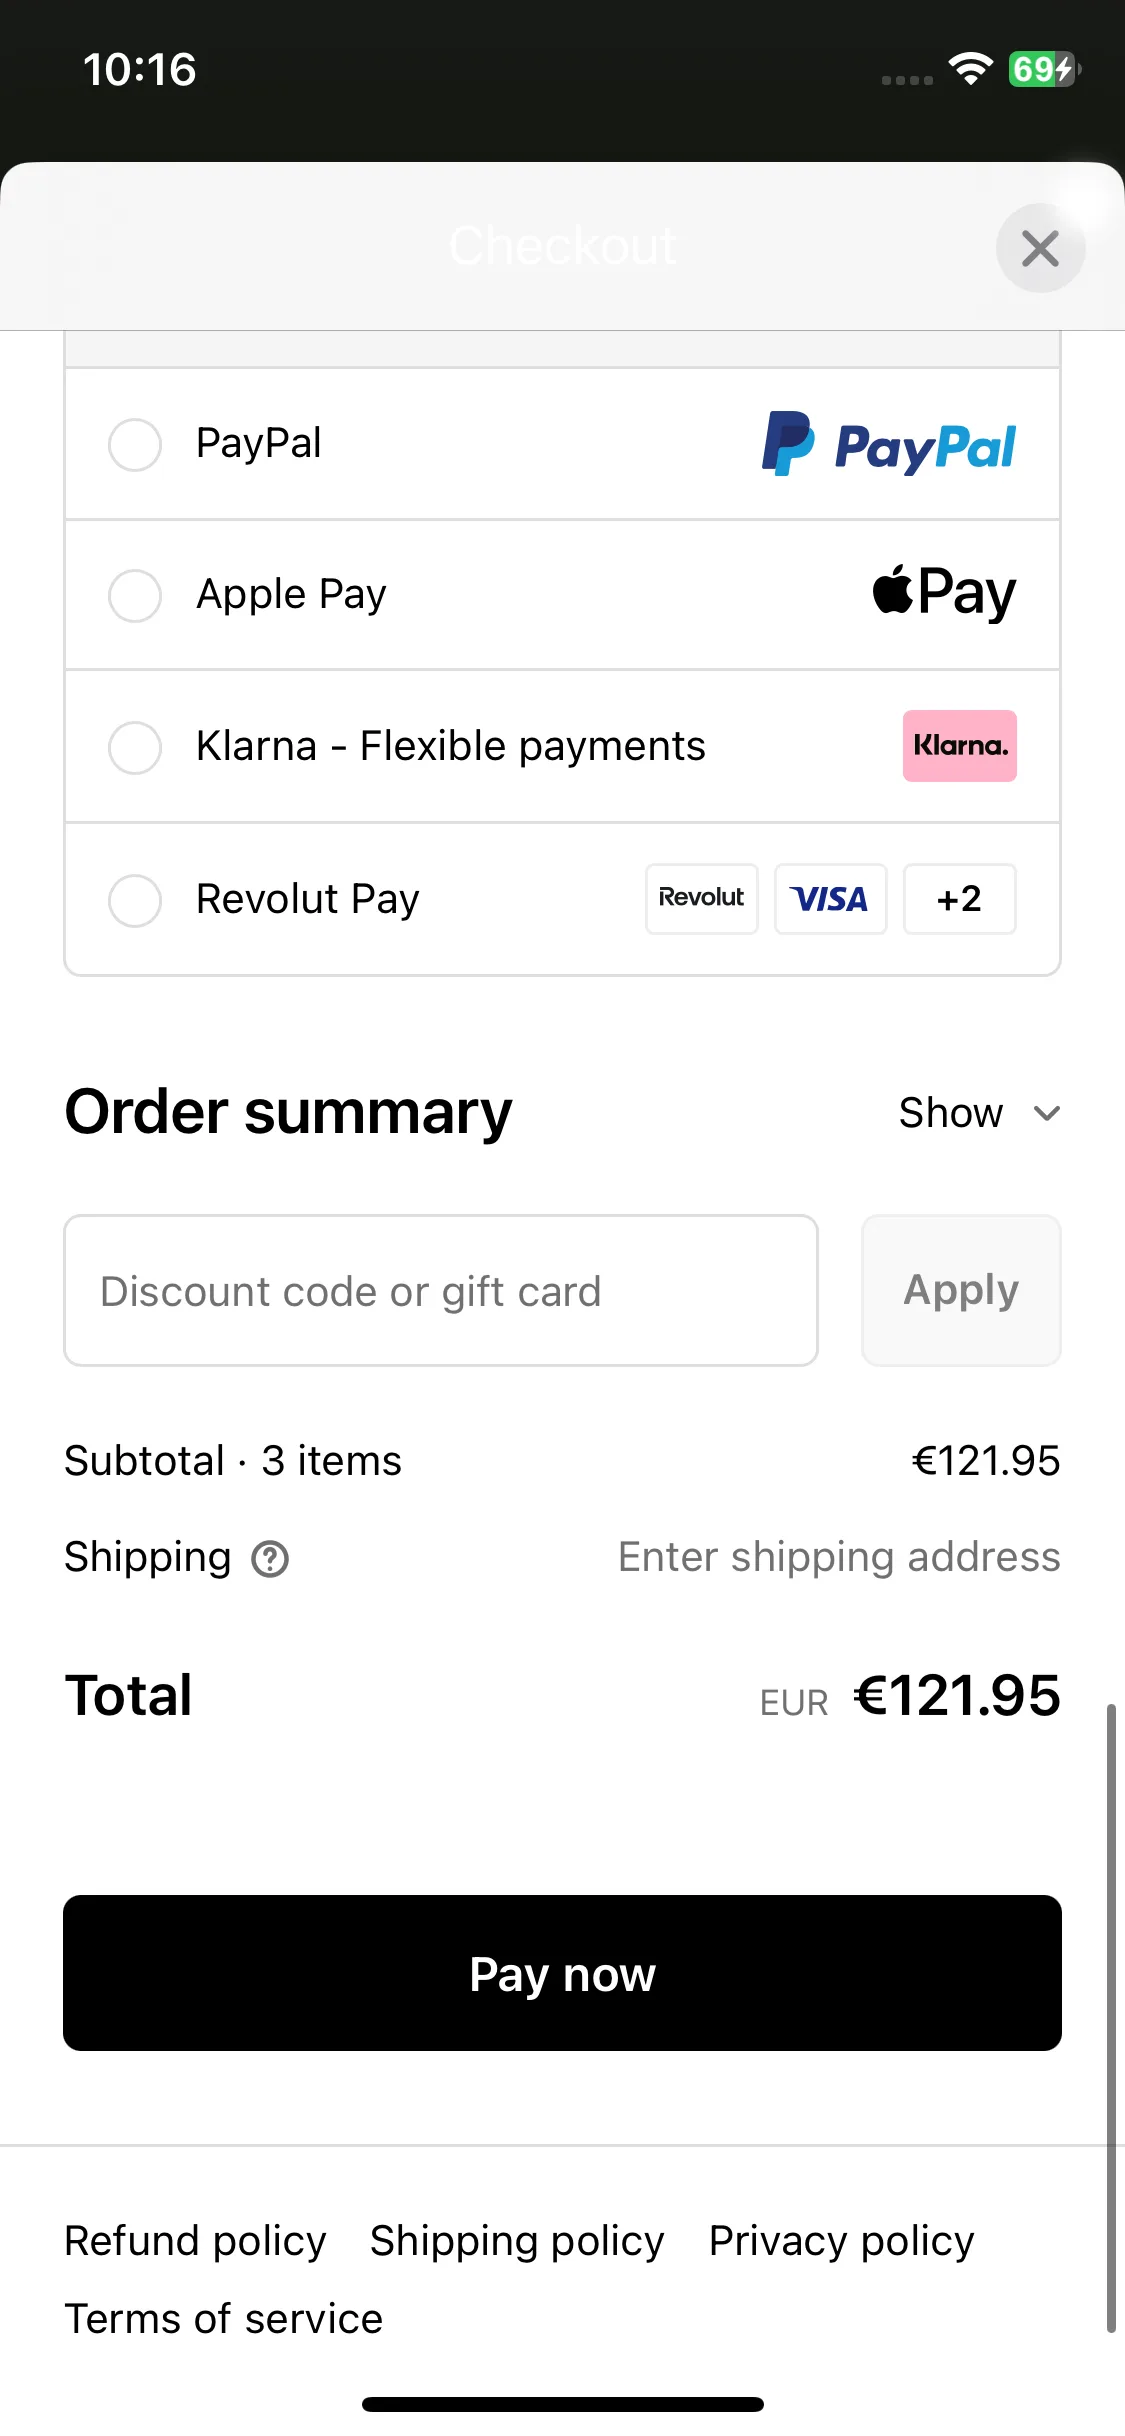Viewport: 1125px width, 2436px height.
Task: Open the +2 more payment cards badge
Action: [959, 898]
